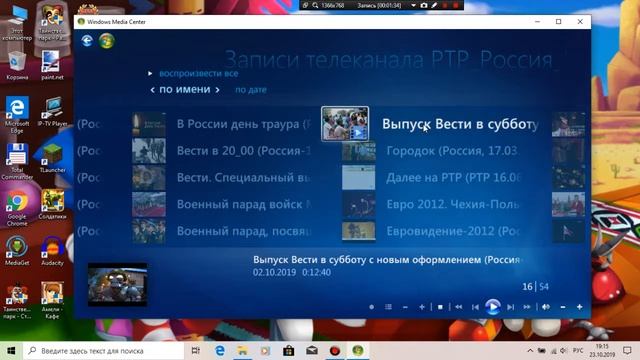Open the paint.net desktop icon

52,66
